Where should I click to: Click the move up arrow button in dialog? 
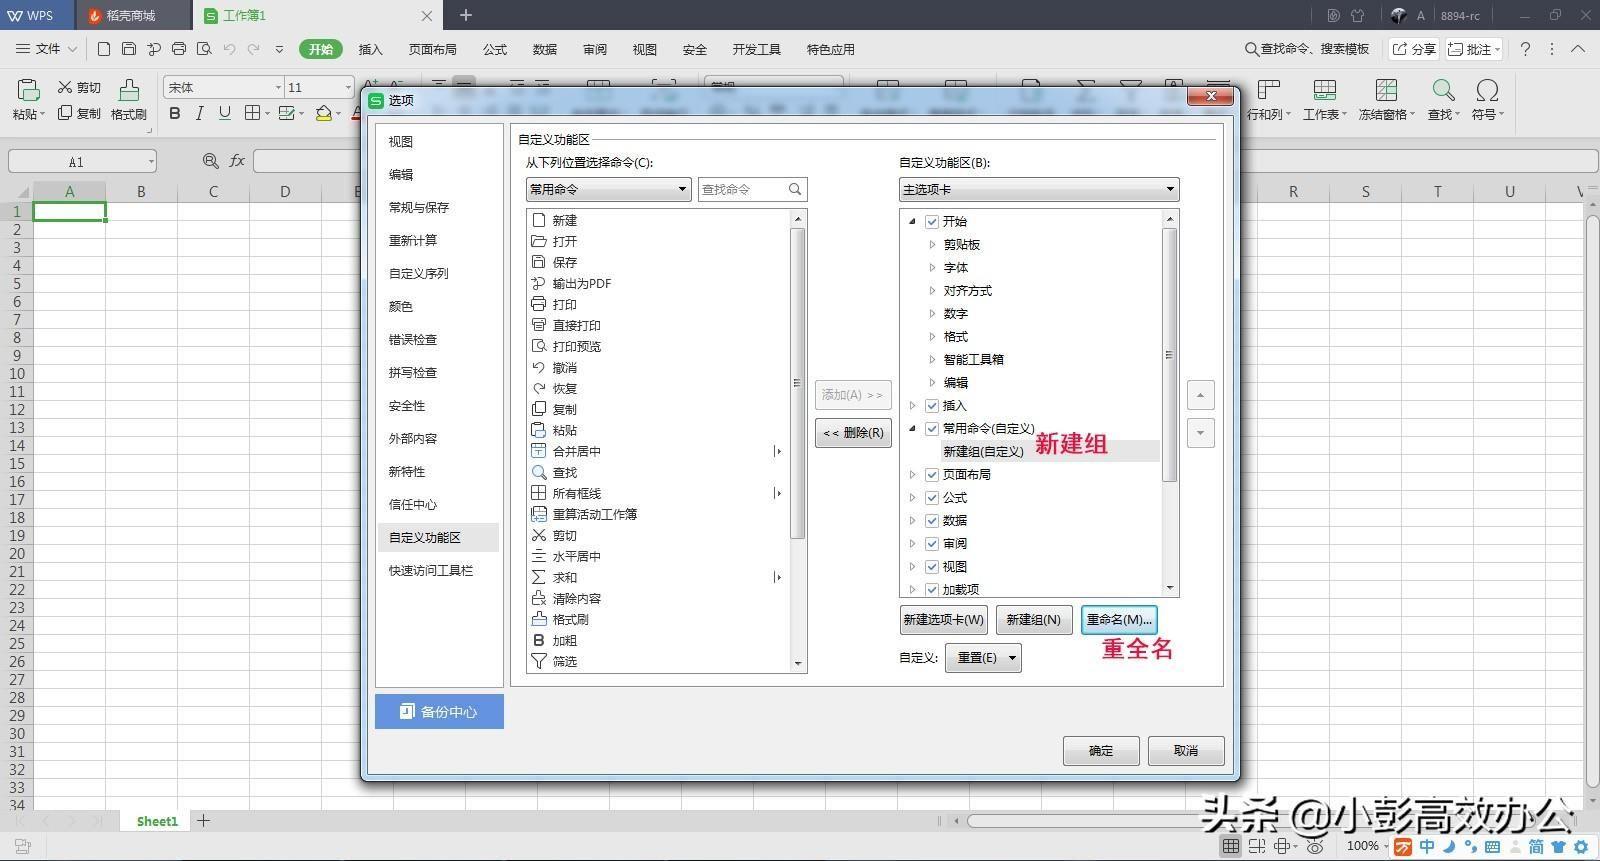click(1201, 395)
